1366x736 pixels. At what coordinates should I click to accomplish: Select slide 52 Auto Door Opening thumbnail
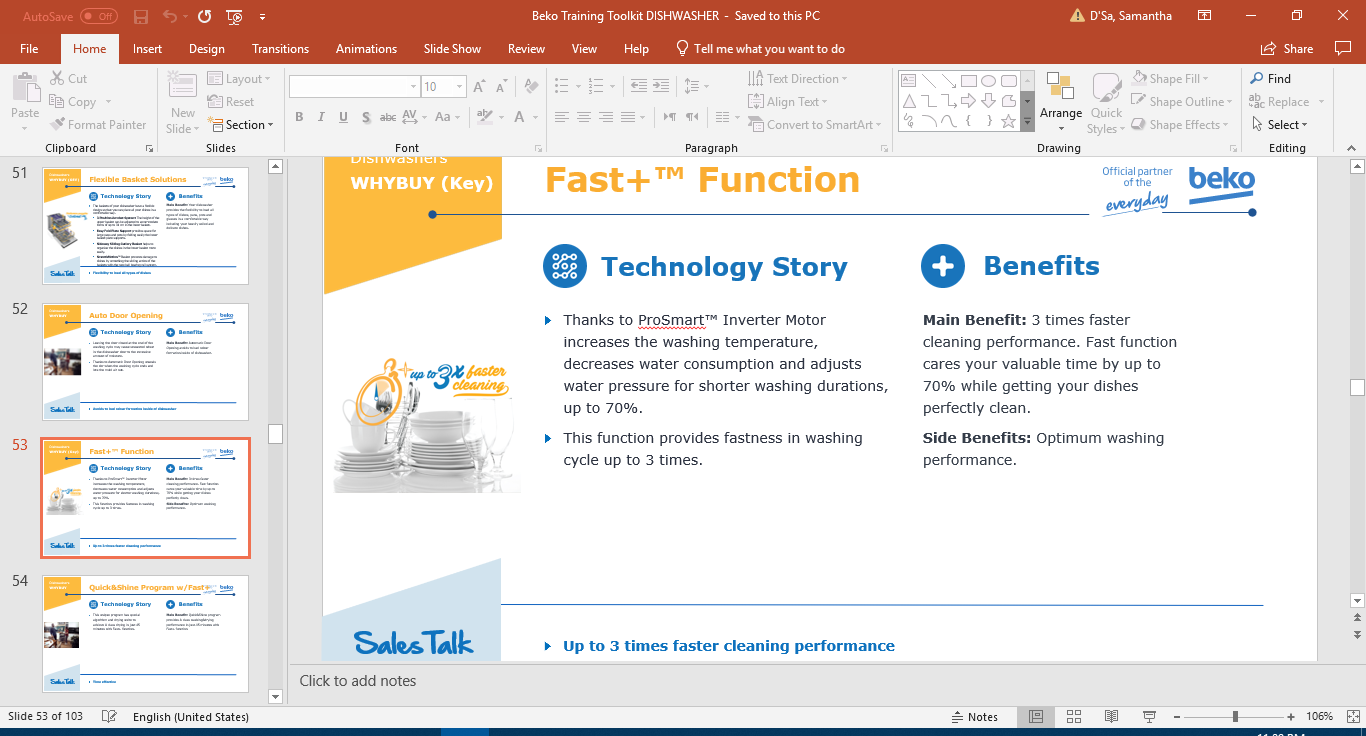145,362
